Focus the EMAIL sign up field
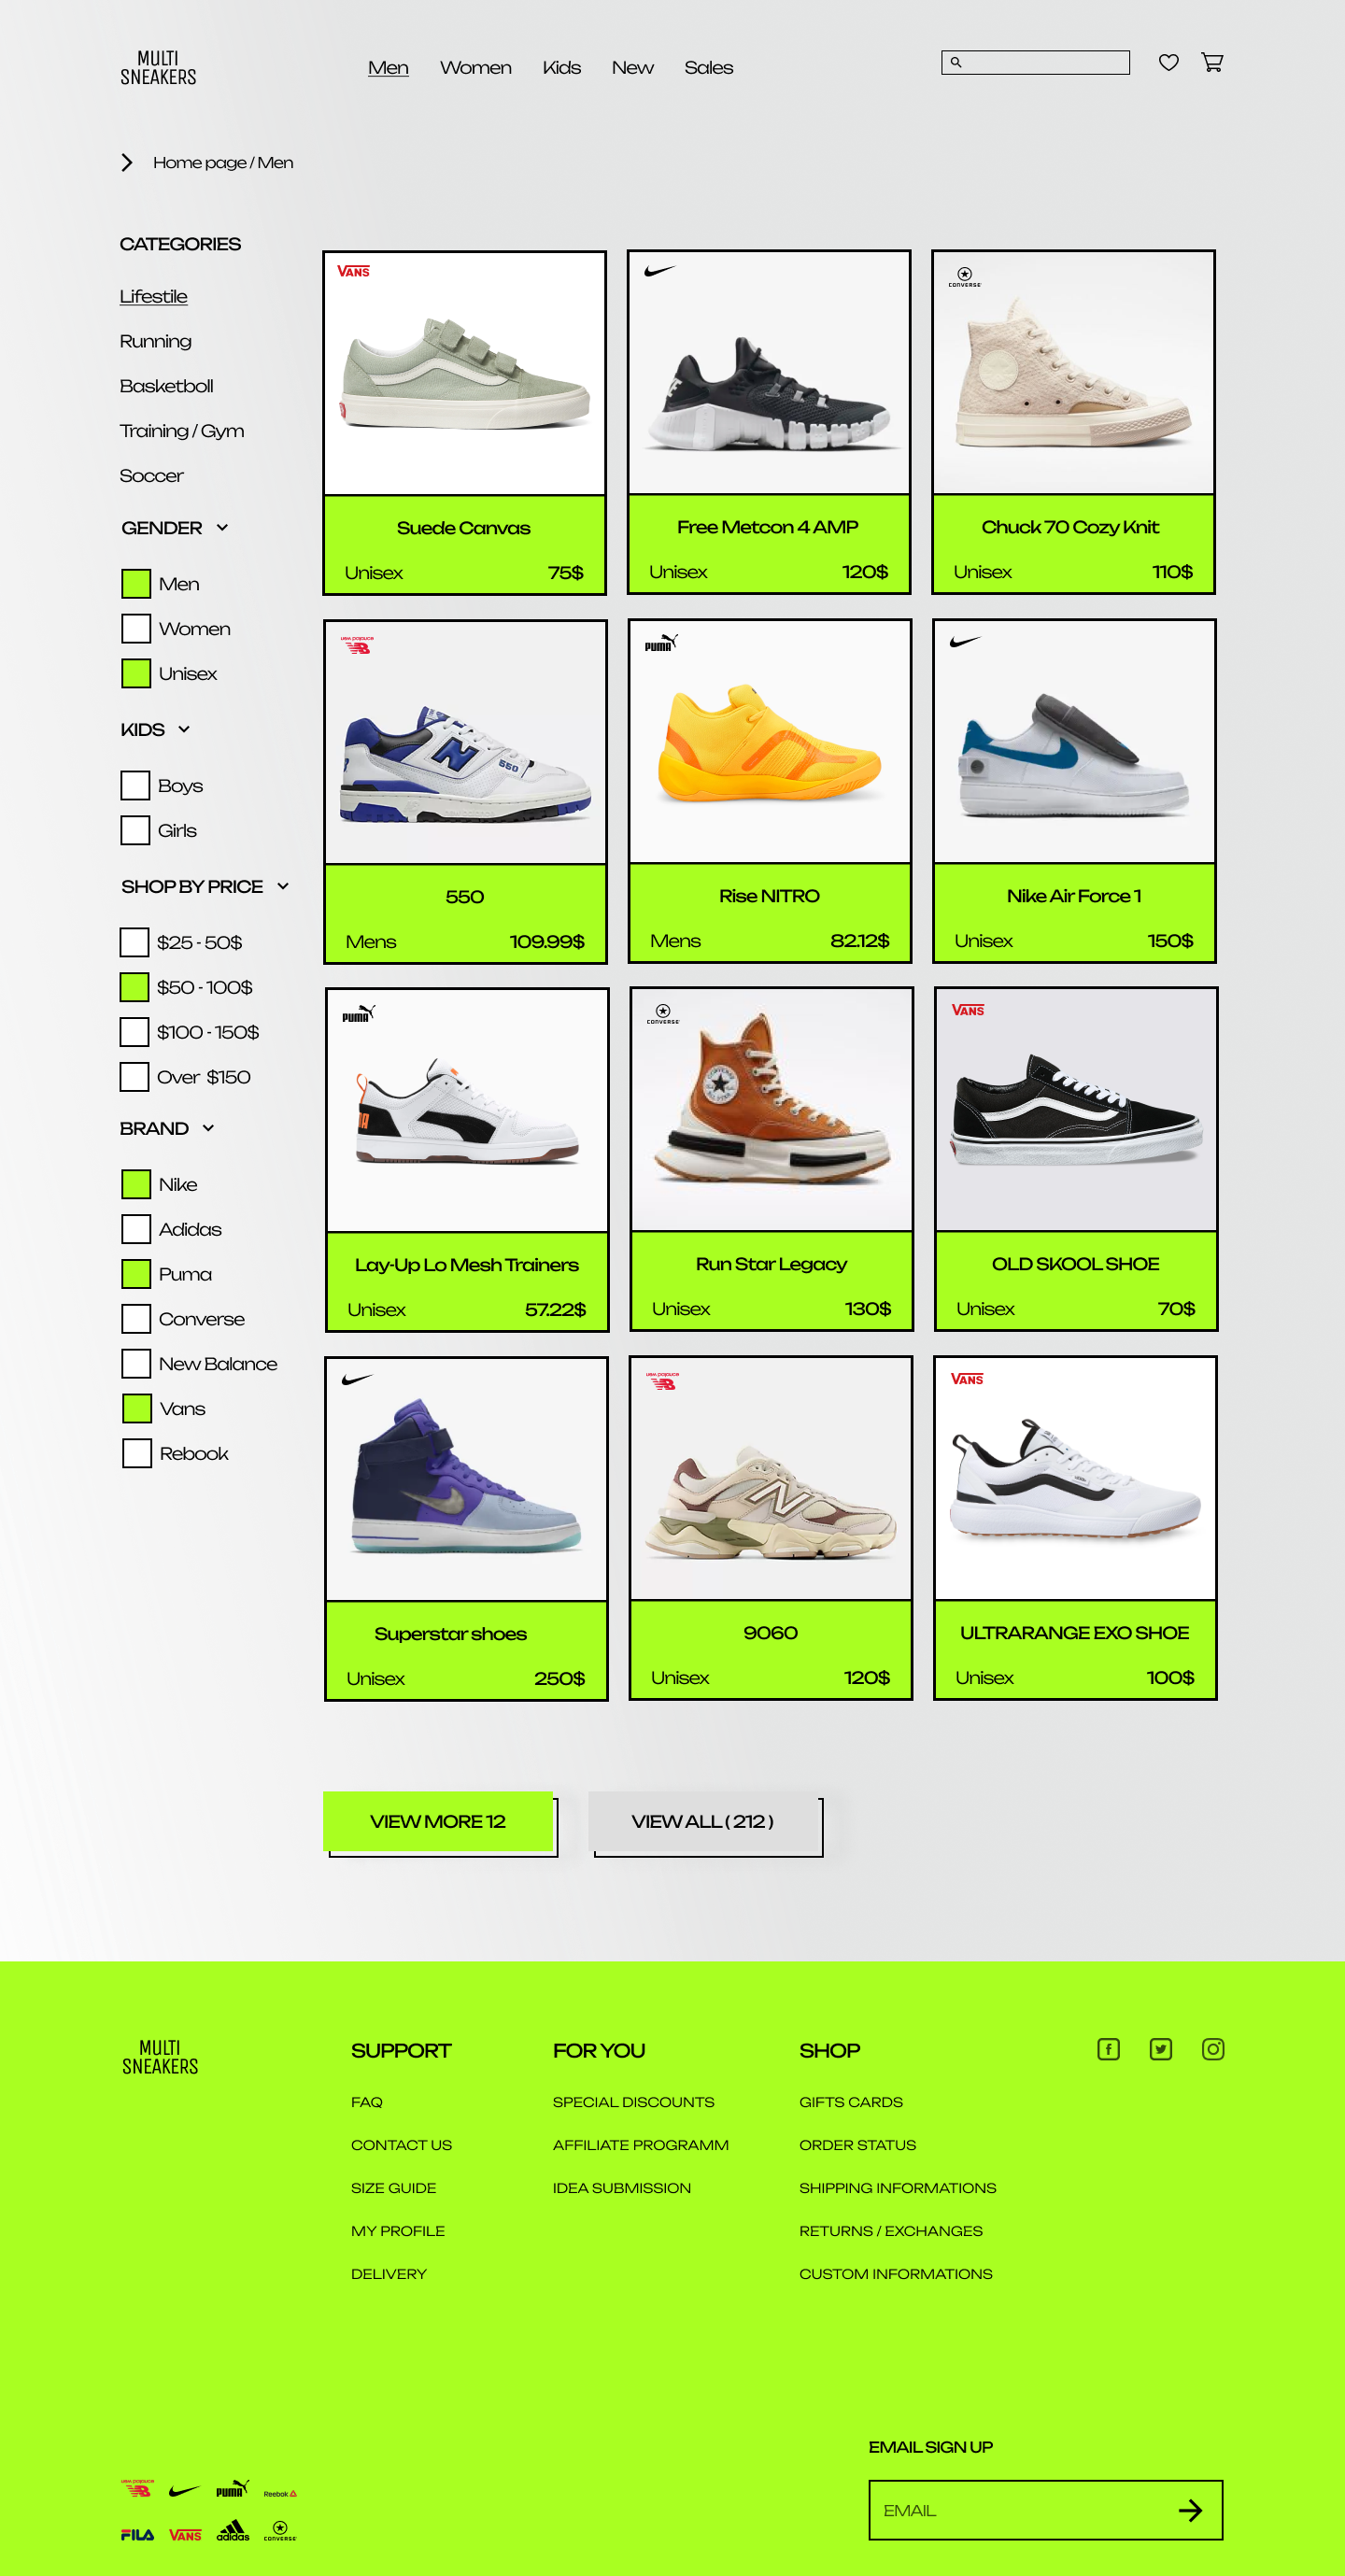The height and width of the screenshot is (2576, 1345). [1045, 2510]
